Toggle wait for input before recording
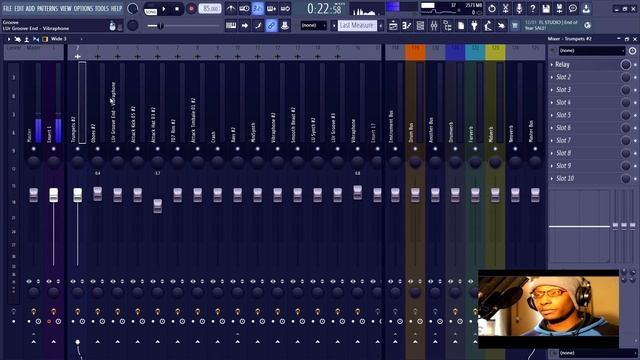Viewport: 640px width, 360px height. click(x=244, y=8)
